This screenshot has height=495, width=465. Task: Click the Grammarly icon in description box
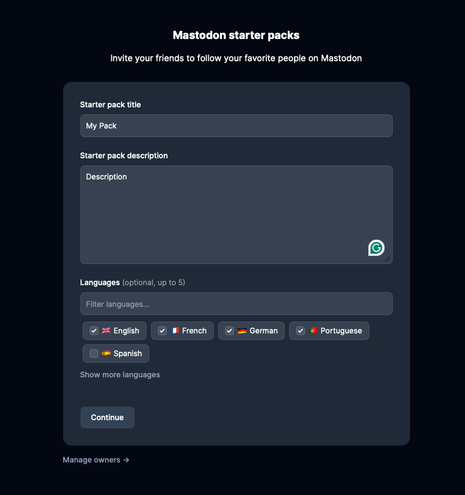pyautogui.click(x=376, y=248)
